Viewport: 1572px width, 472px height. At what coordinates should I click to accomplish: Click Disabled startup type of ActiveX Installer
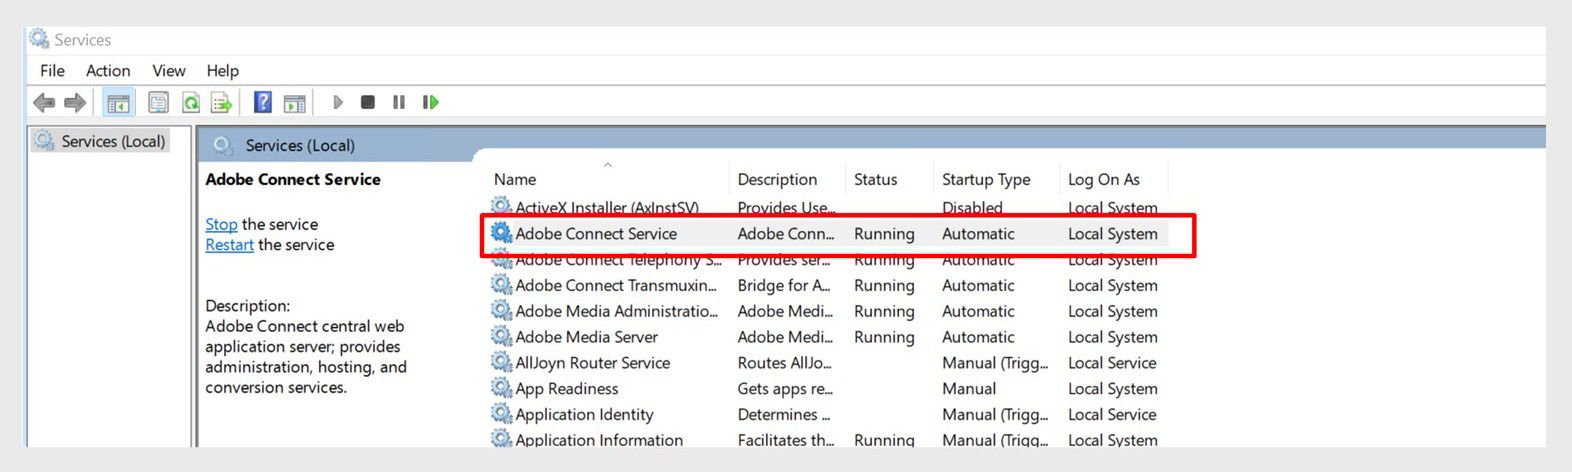[x=972, y=208]
